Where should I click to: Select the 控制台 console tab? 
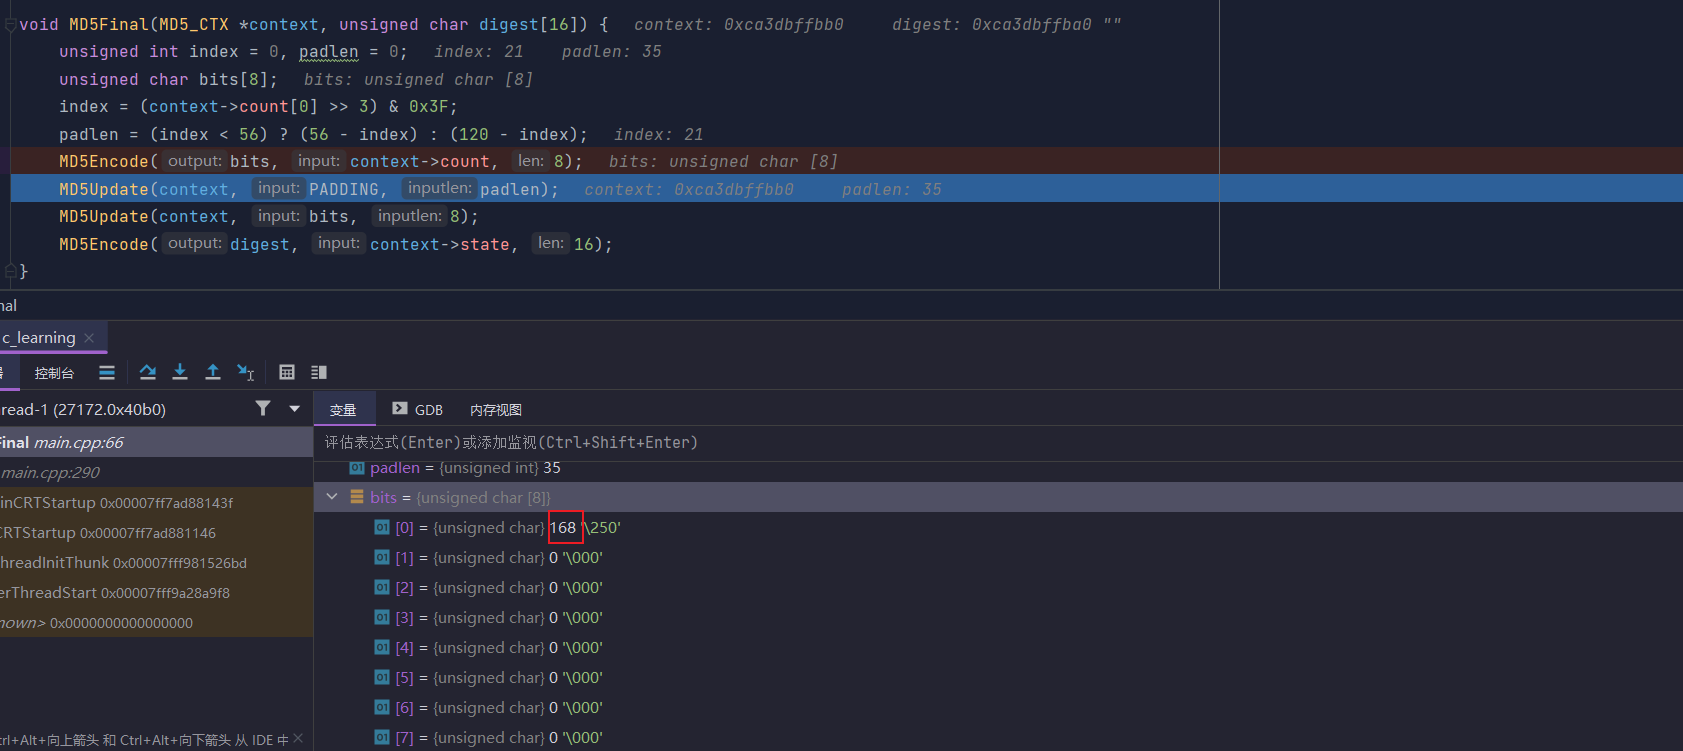coord(54,373)
